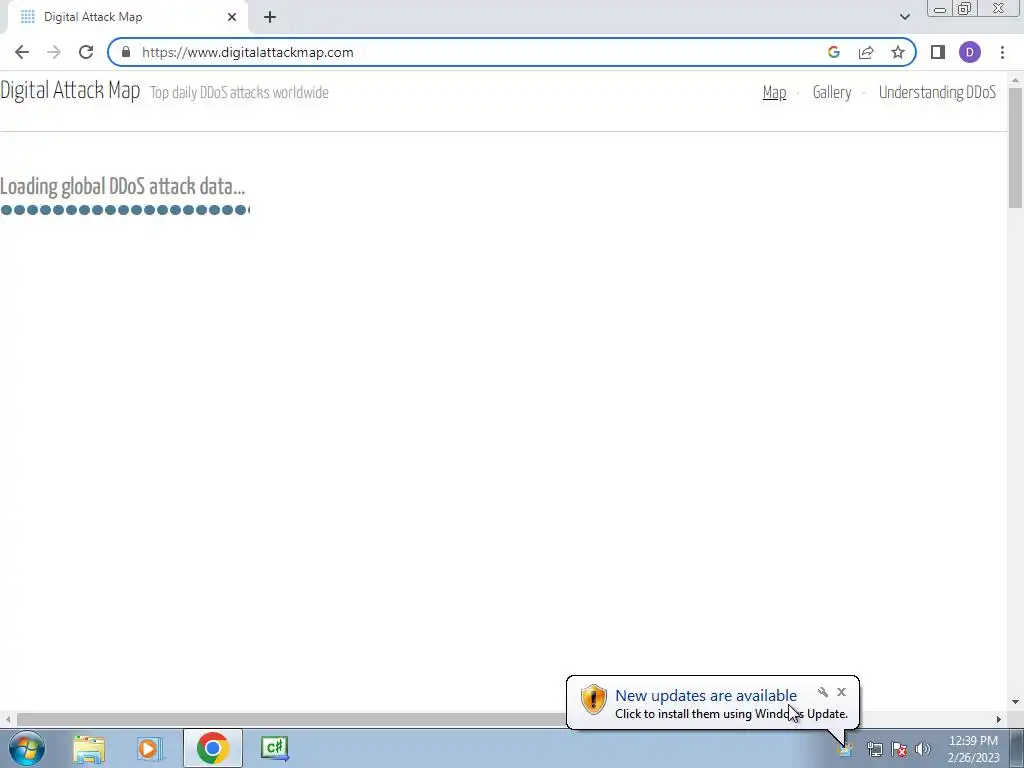Click the Digital Attack Map site title

71,90
